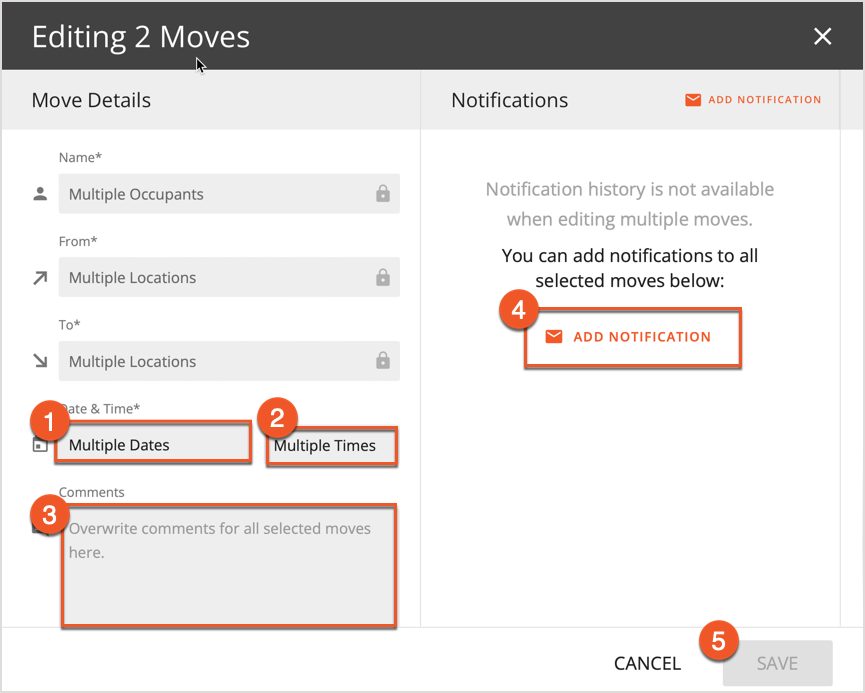Click the lock icon on the Name field
Screen dimensions: 865x693
[382, 193]
